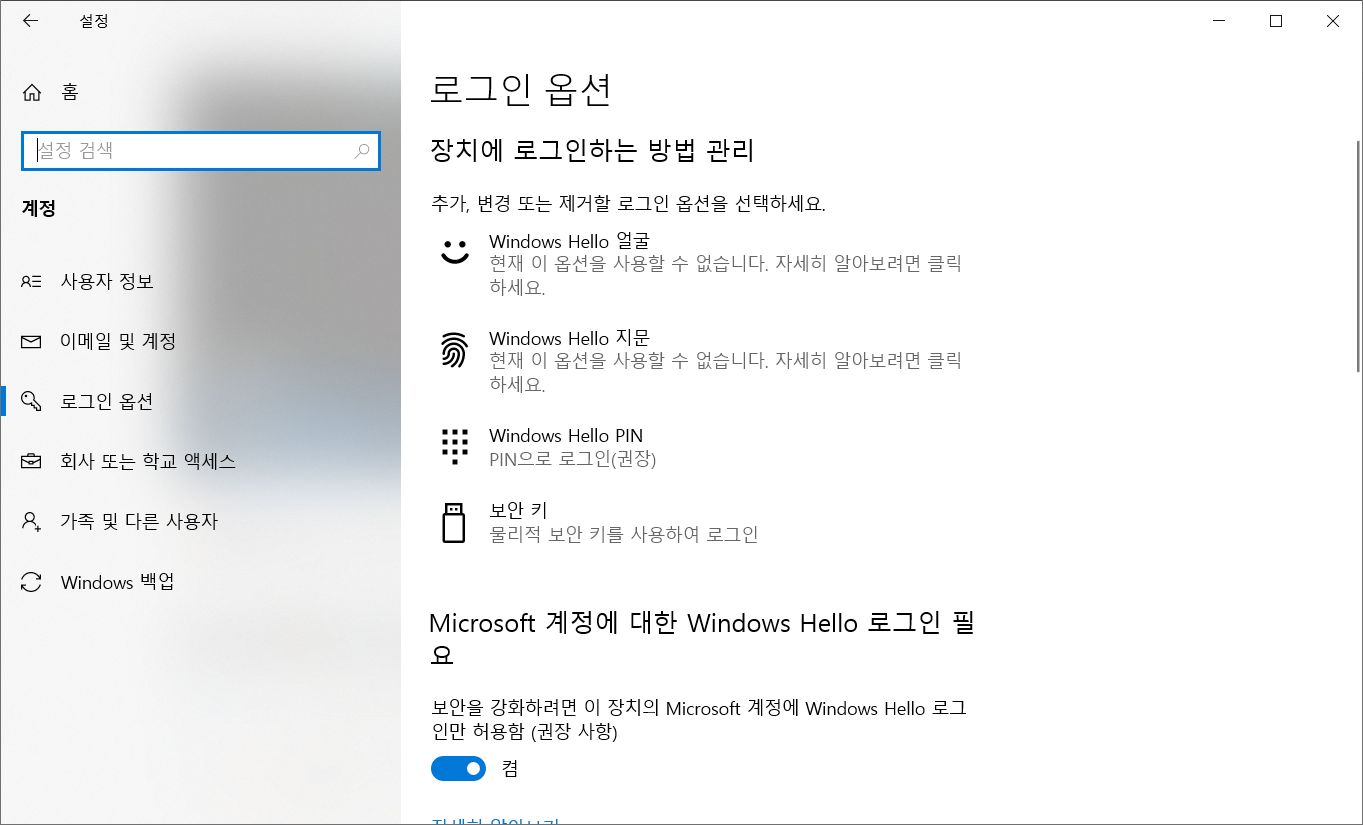Image resolution: width=1363 pixels, height=825 pixels.
Task: Select Windows Hello PIN option
Action: [x=704, y=447]
